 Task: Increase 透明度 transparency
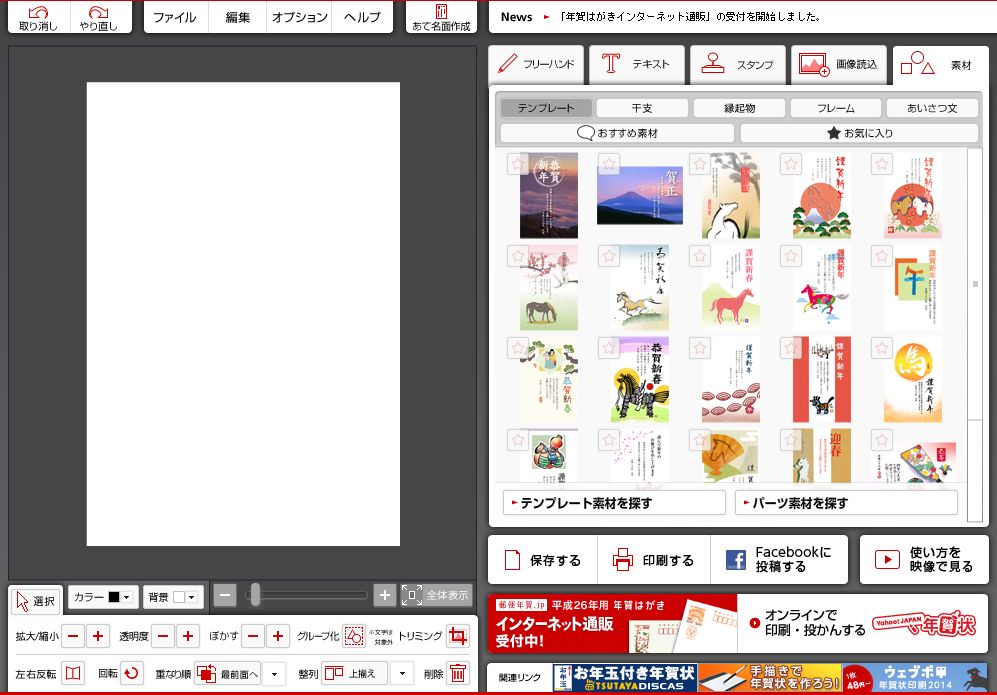(188, 636)
